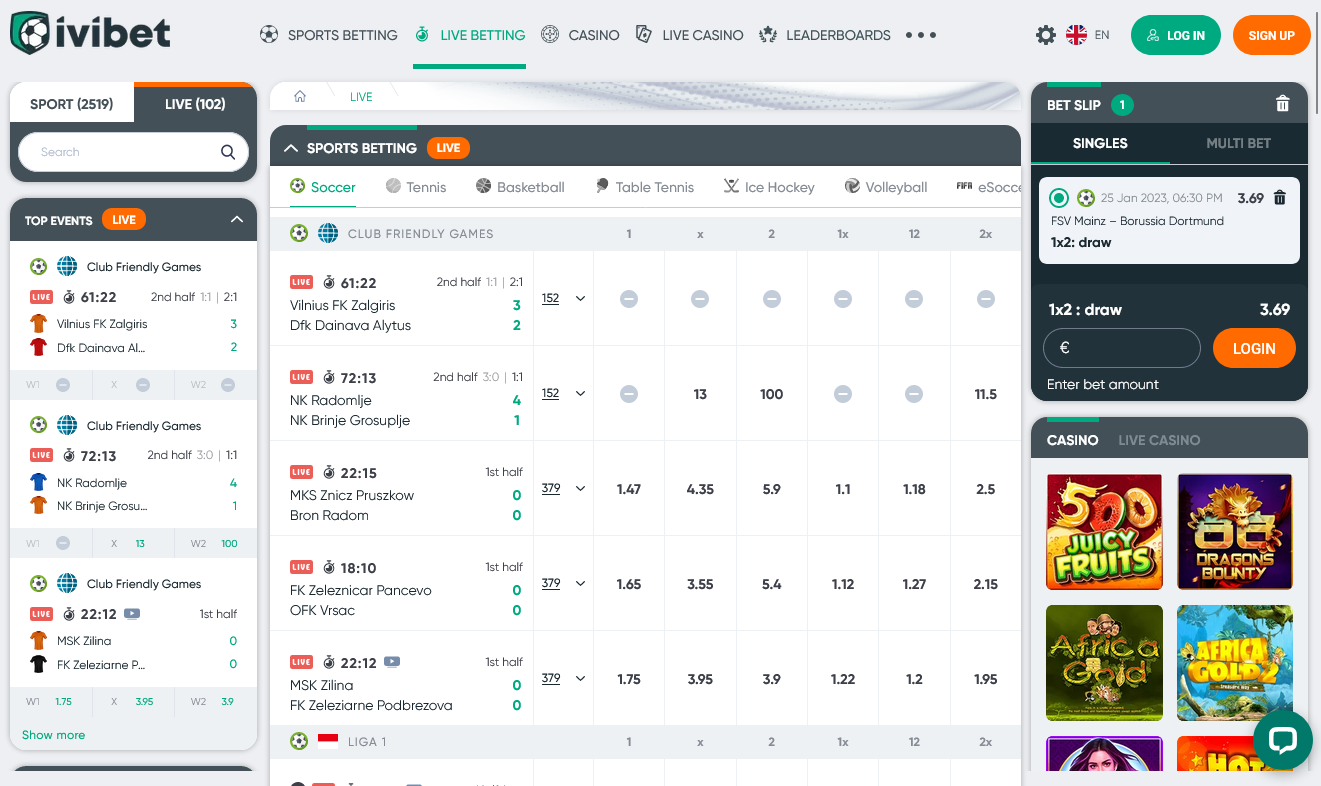
Task: Open the Casino menu item
Action: click(x=580, y=35)
